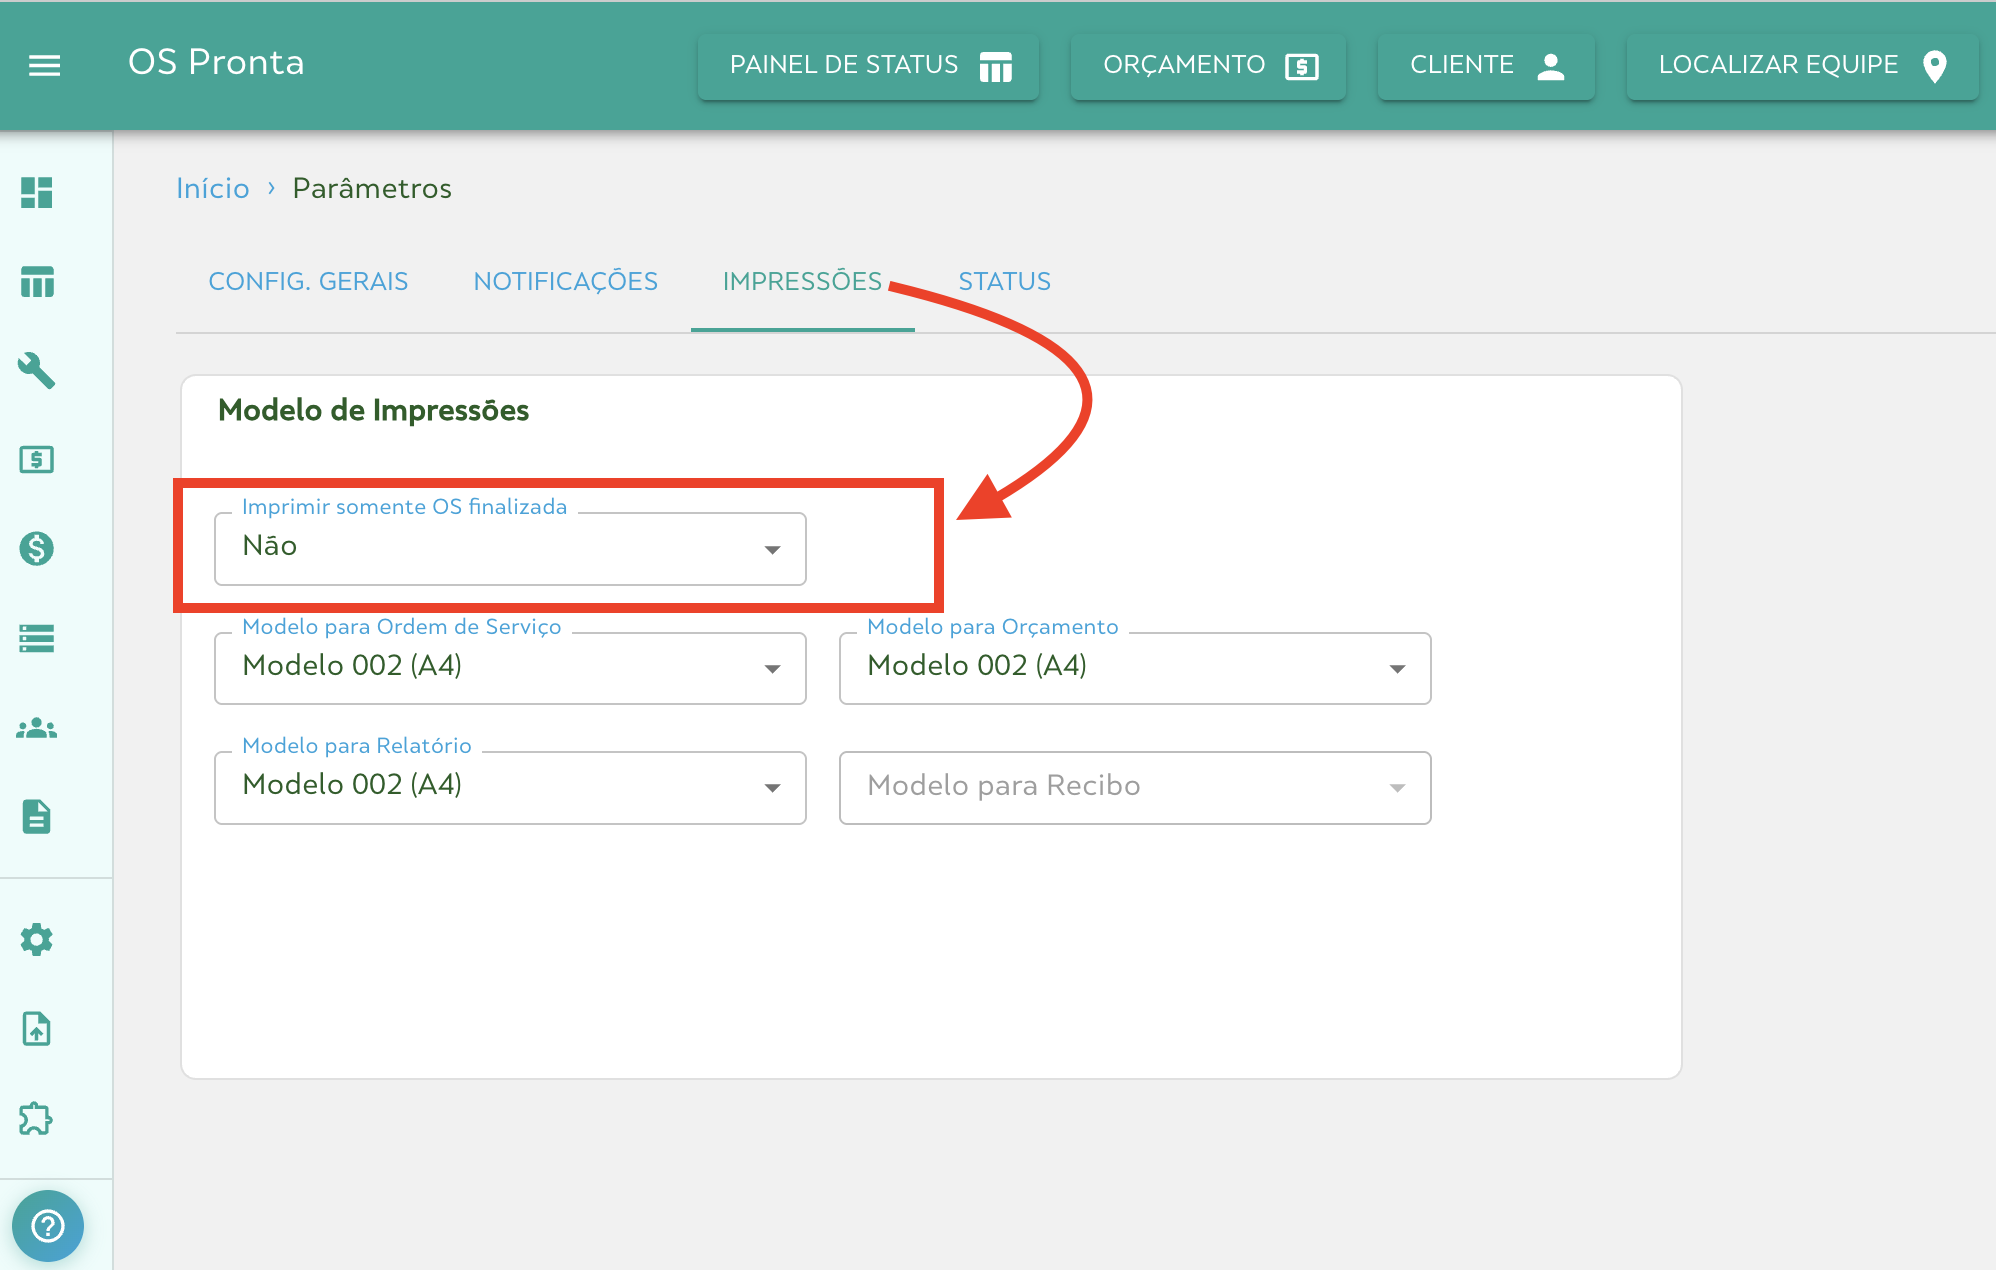This screenshot has height=1270, width=1996.
Task: Open Modelo para Ordem de Serviço dropdown
Action: pyautogui.click(x=510, y=668)
